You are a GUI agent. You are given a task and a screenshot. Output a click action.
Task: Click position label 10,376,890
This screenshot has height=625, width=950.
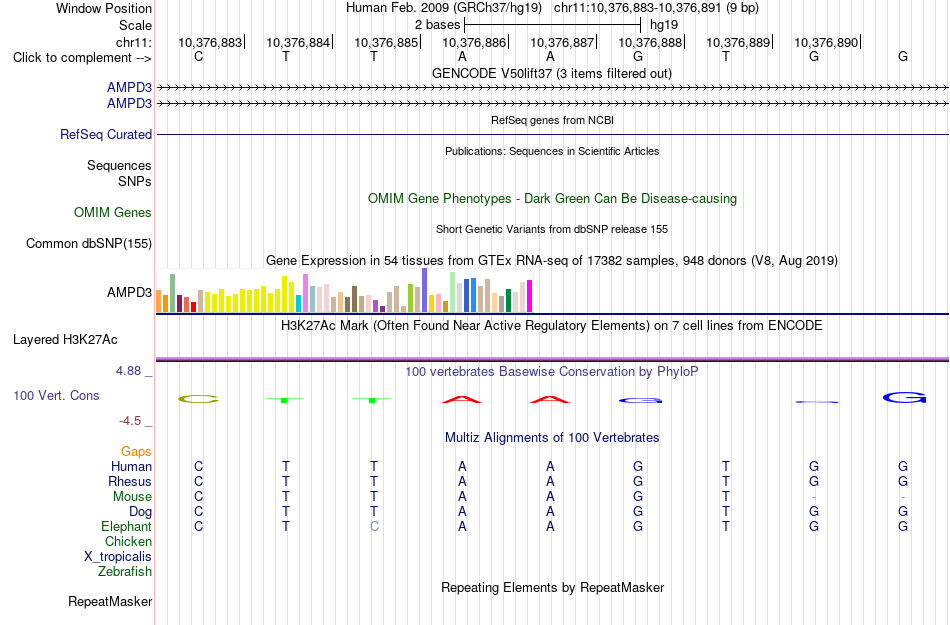(826, 42)
